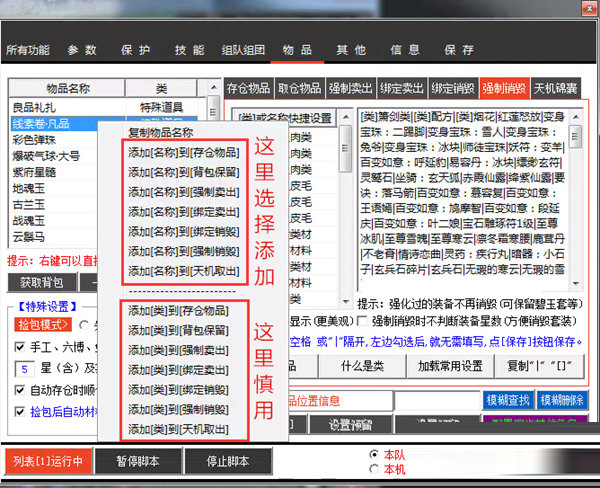Choose 添加[名称]到[绑定销毁] menu entry
Image resolution: width=600 pixels, height=488 pixels.
(x=184, y=232)
